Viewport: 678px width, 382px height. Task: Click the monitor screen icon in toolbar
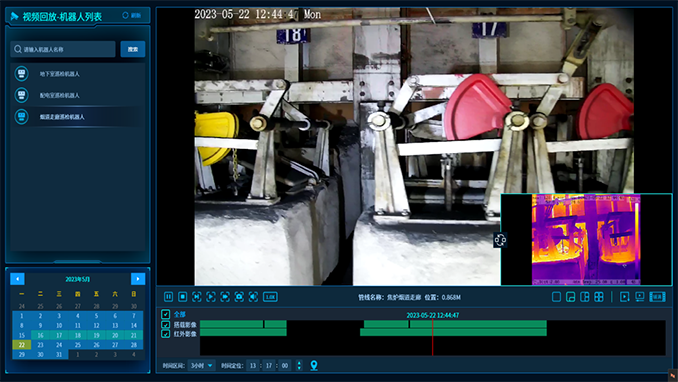(x=640, y=297)
